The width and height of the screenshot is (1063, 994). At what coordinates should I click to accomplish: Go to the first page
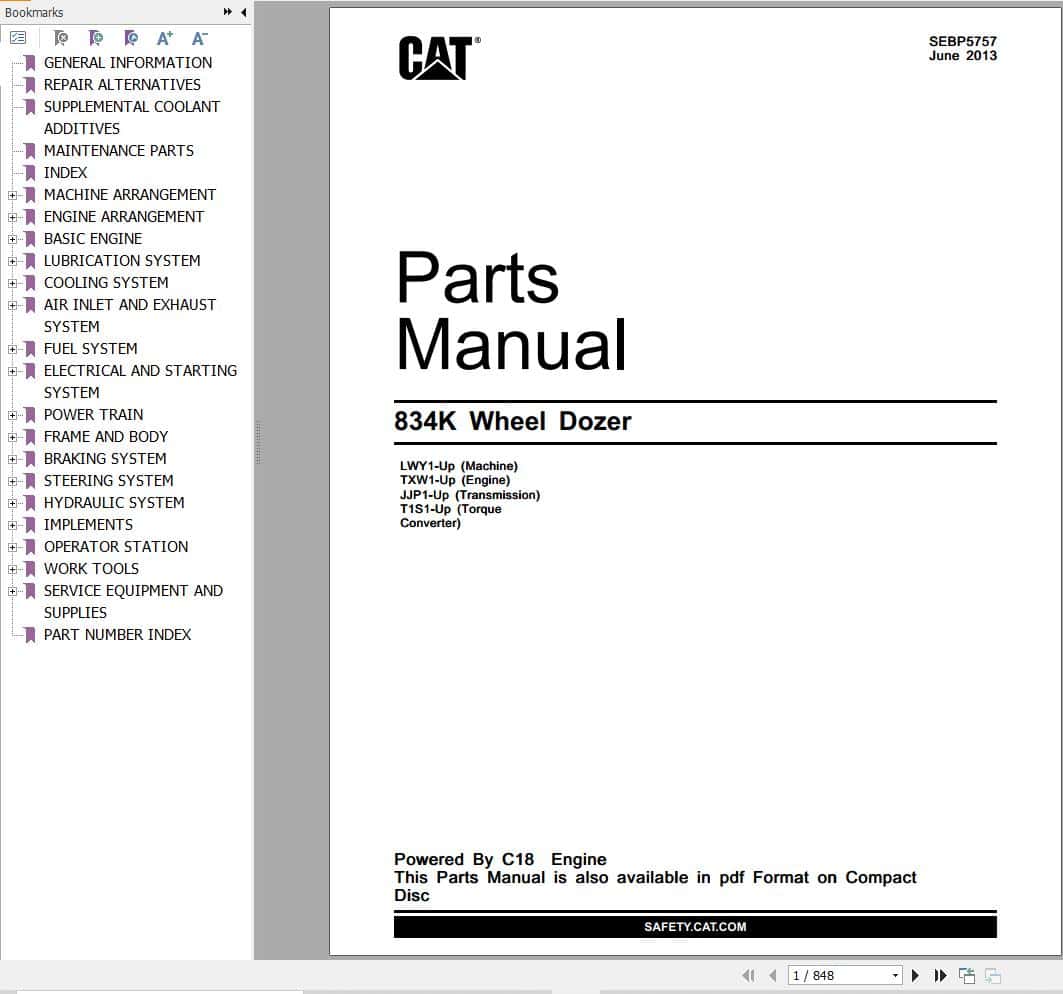(x=748, y=975)
